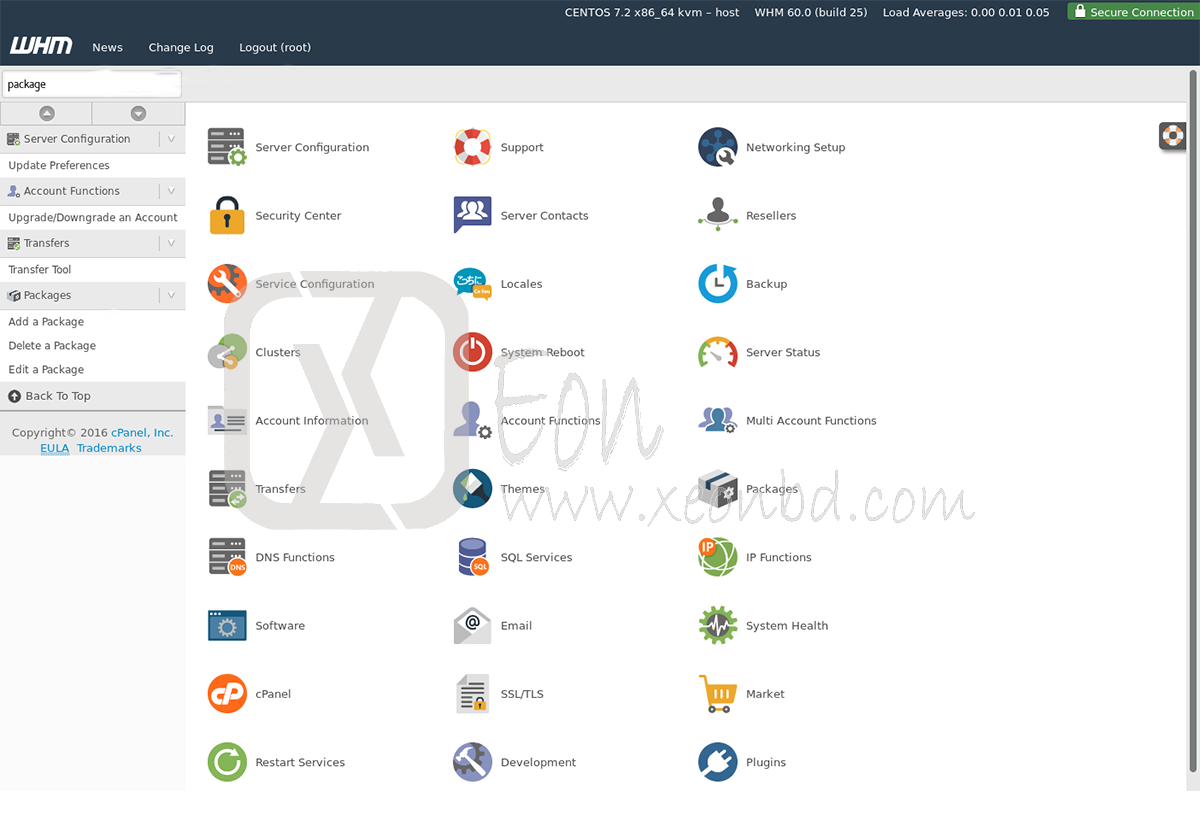Click the Change Log menu item

click(180, 47)
